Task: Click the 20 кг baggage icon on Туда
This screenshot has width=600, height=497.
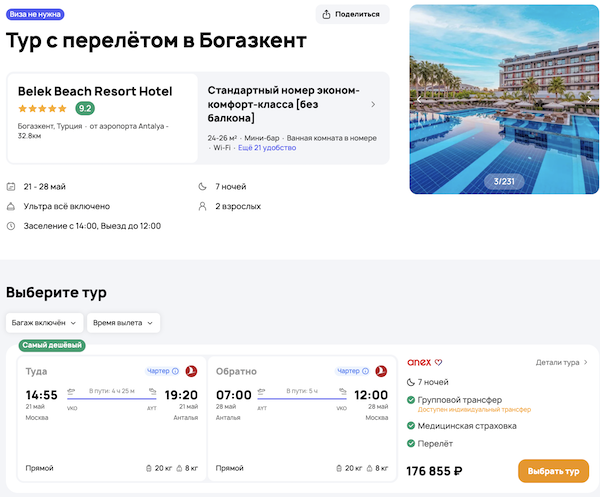Action: (149, 468)
